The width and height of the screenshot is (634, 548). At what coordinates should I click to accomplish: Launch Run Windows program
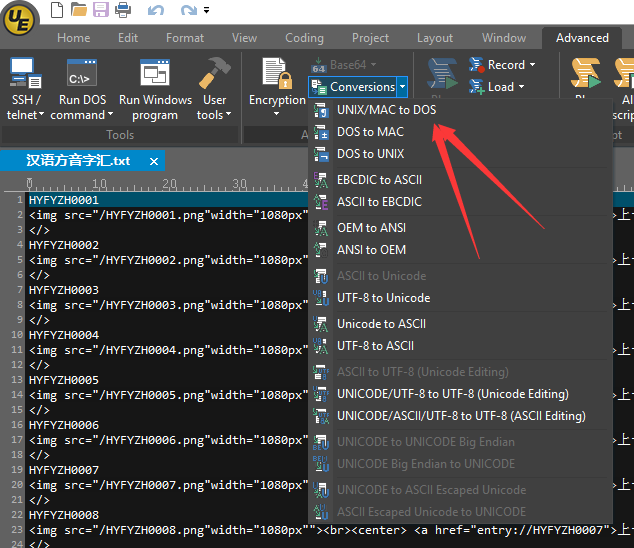[x=155, y=89]
